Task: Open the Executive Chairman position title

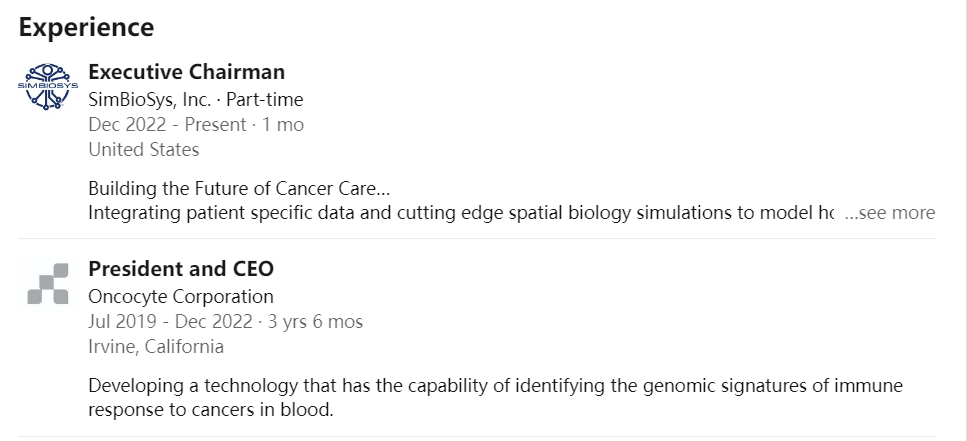Action: tap(186, 72)
